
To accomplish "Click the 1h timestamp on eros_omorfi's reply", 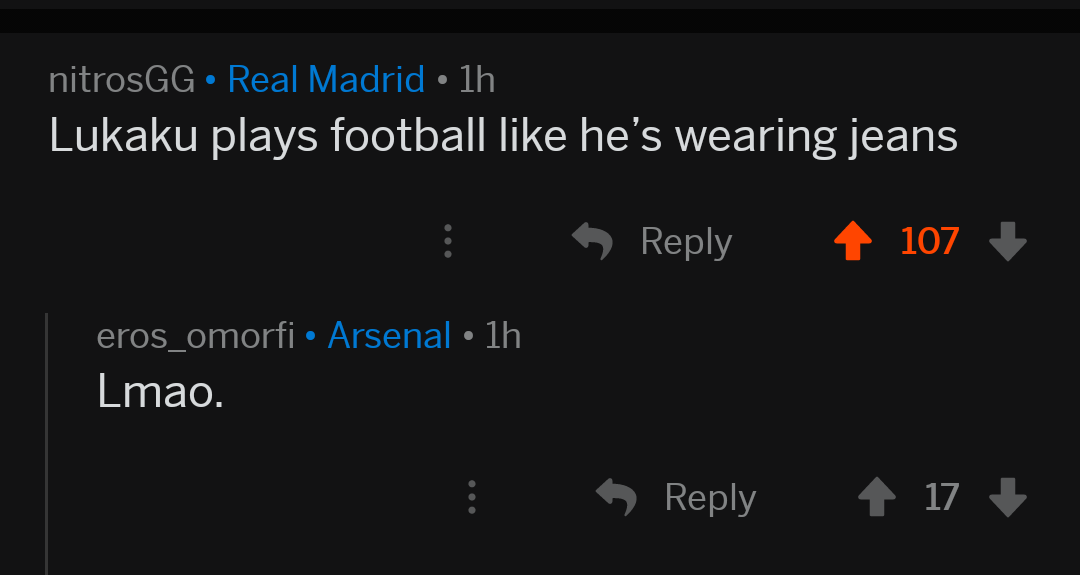I will click(x=503, y=335).
